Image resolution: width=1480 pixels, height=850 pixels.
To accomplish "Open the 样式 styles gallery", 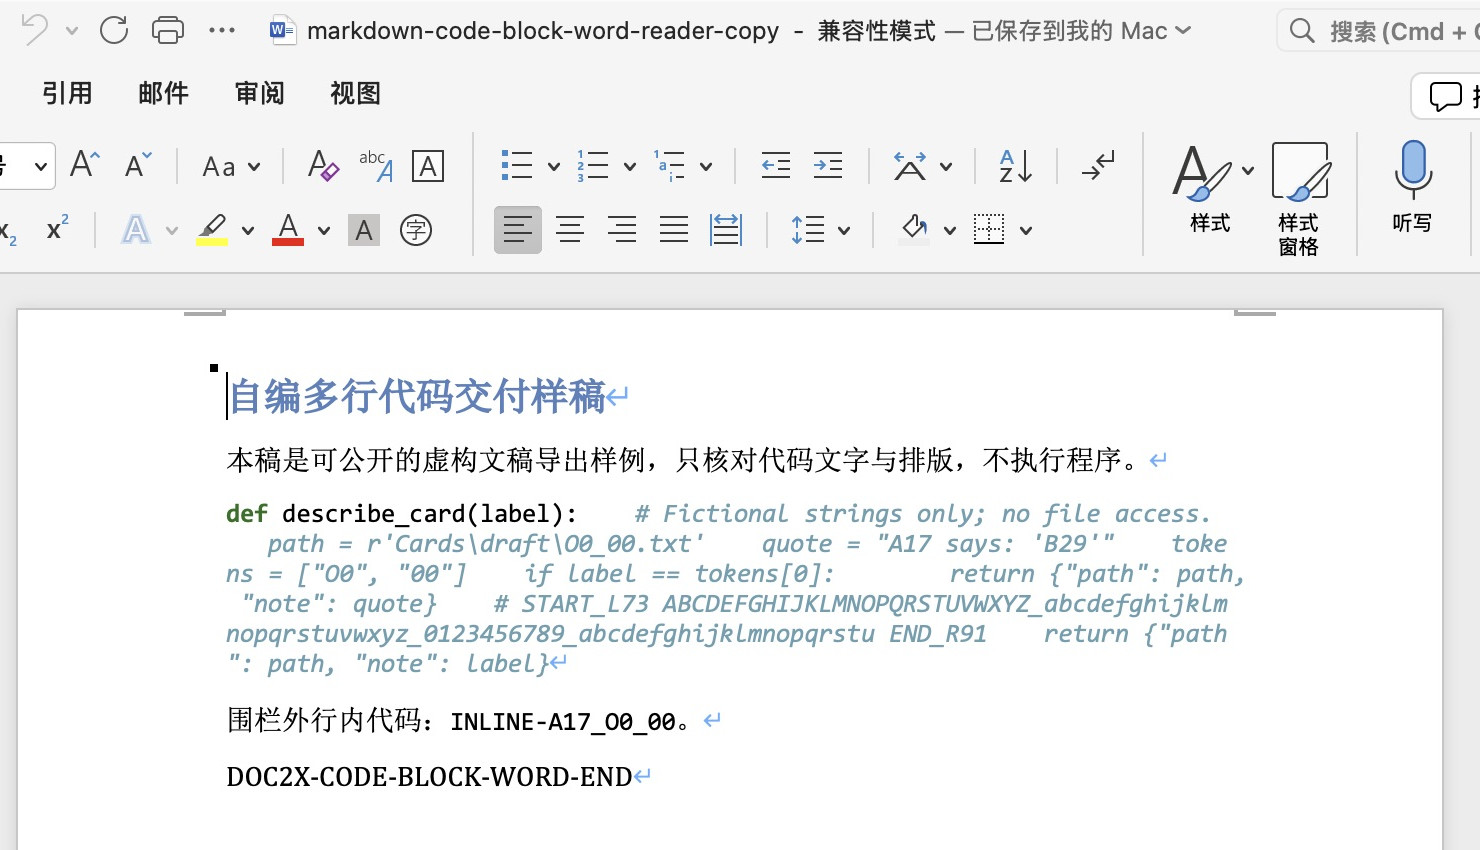I will [1210, 190].
